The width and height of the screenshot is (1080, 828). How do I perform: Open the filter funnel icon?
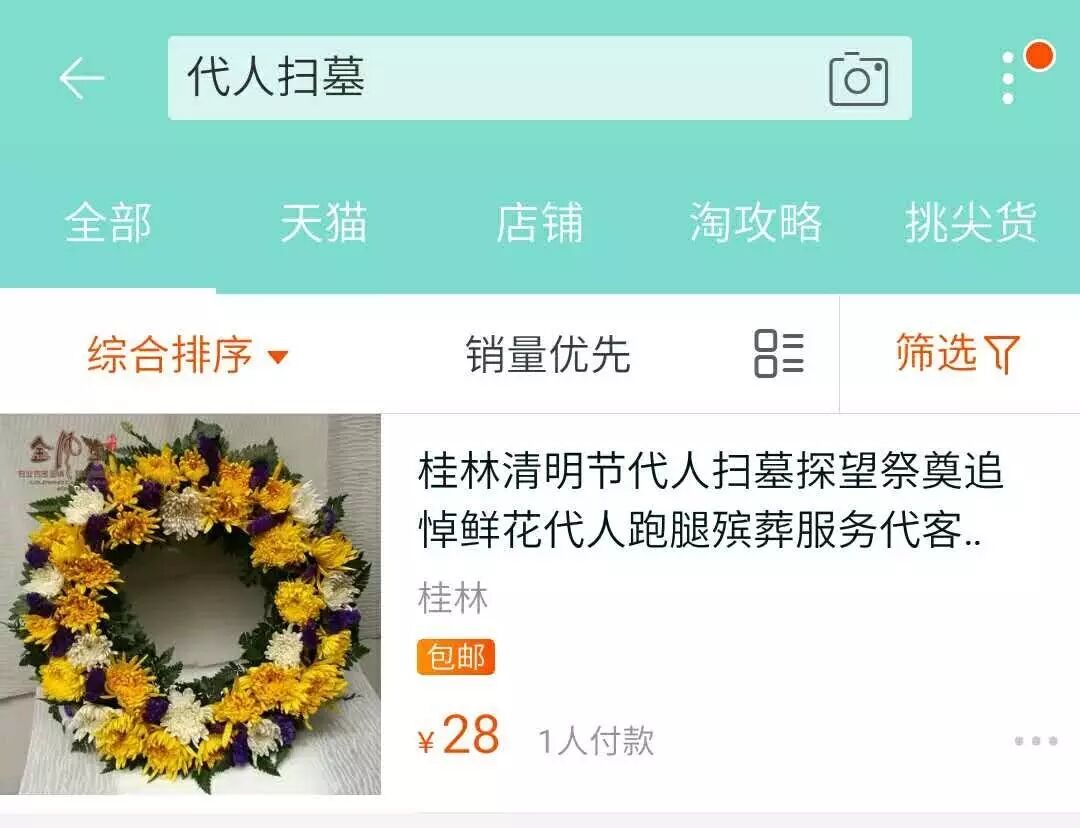pyautogui.click(x=1001, y=354)
